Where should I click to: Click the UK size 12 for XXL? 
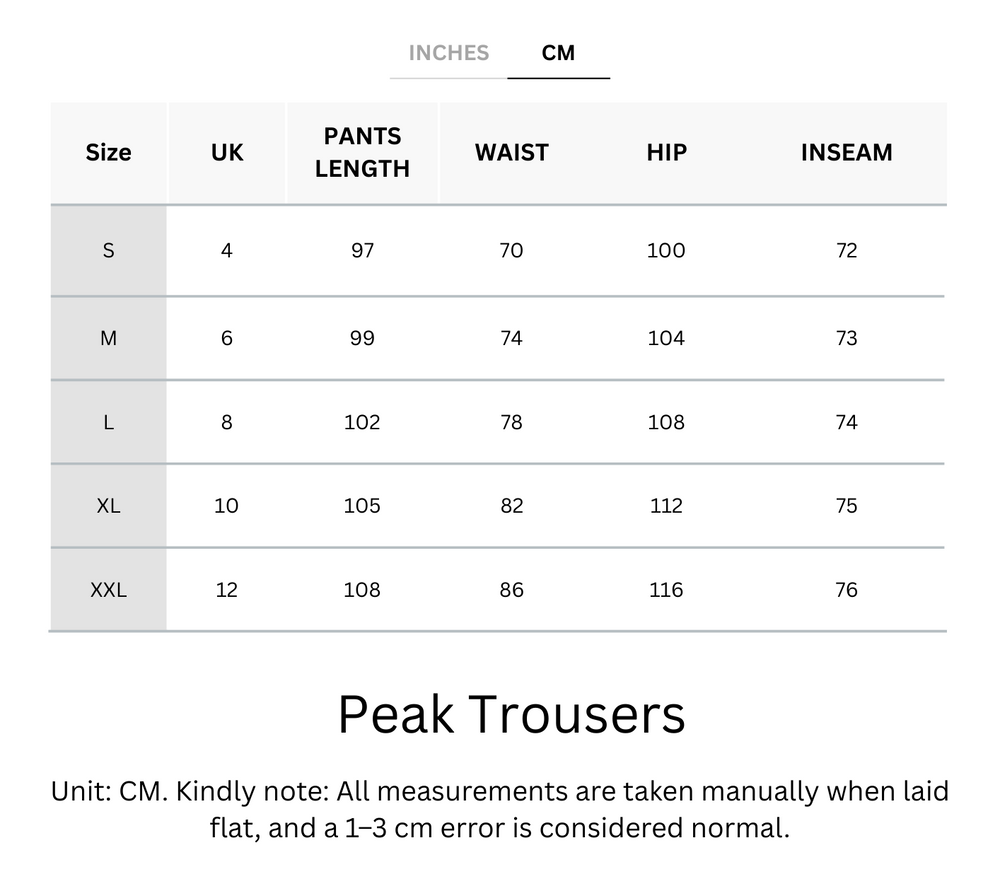coord(226,590)
